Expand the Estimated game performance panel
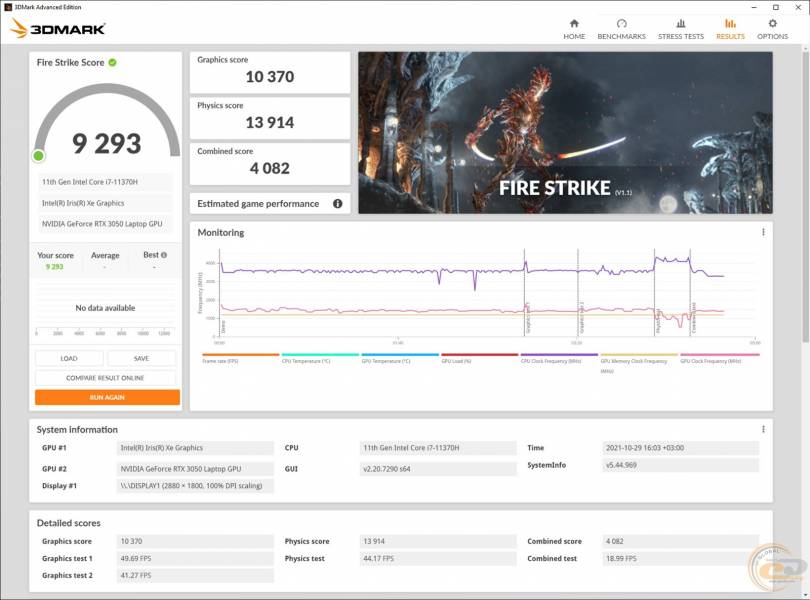 270,204
